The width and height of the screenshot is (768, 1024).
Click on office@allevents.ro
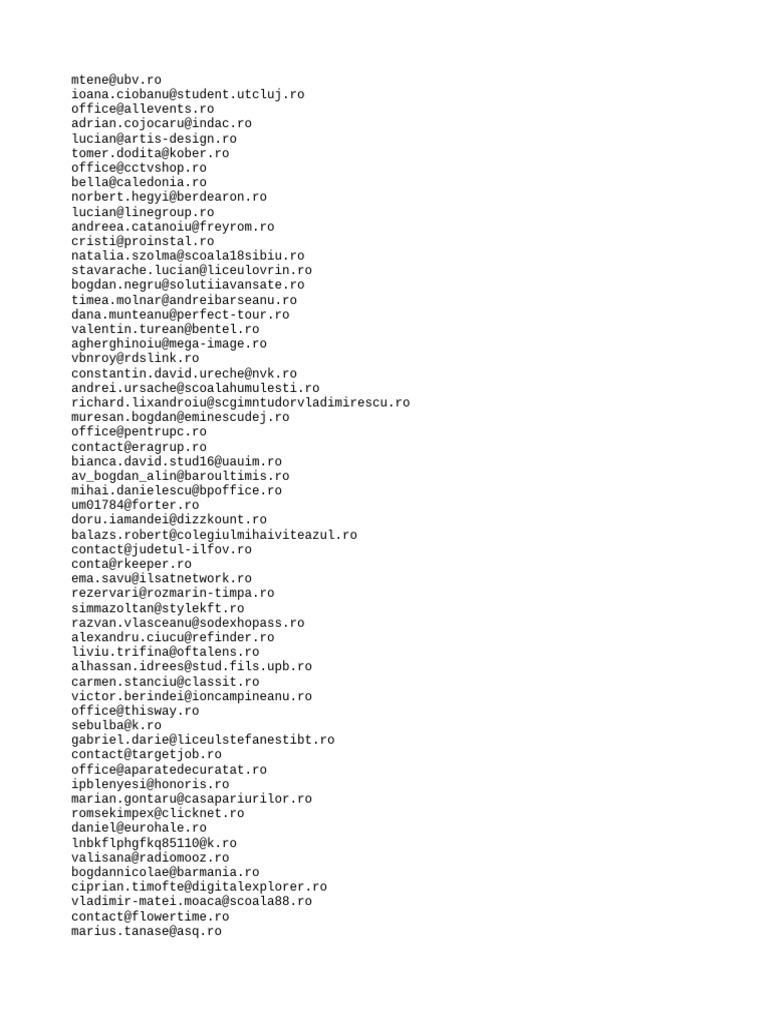tap(142, 109)
